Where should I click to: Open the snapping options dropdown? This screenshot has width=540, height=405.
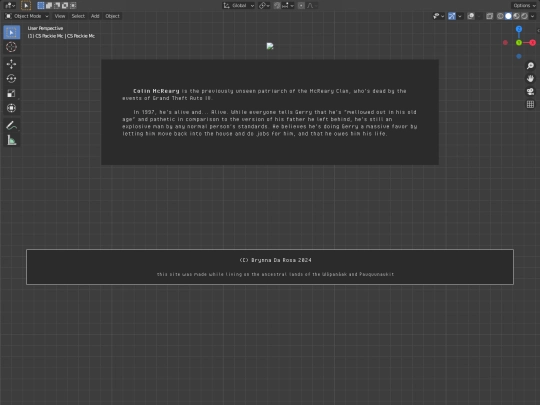point(288,6)
